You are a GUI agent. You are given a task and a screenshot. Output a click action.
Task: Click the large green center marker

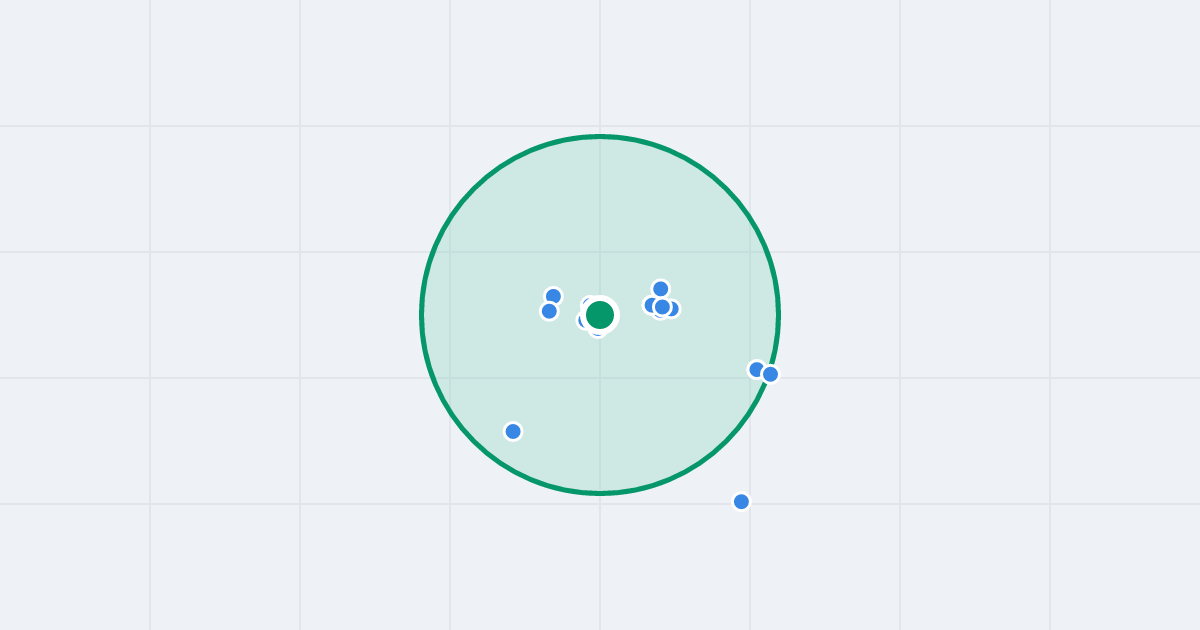tap(600, 315)
